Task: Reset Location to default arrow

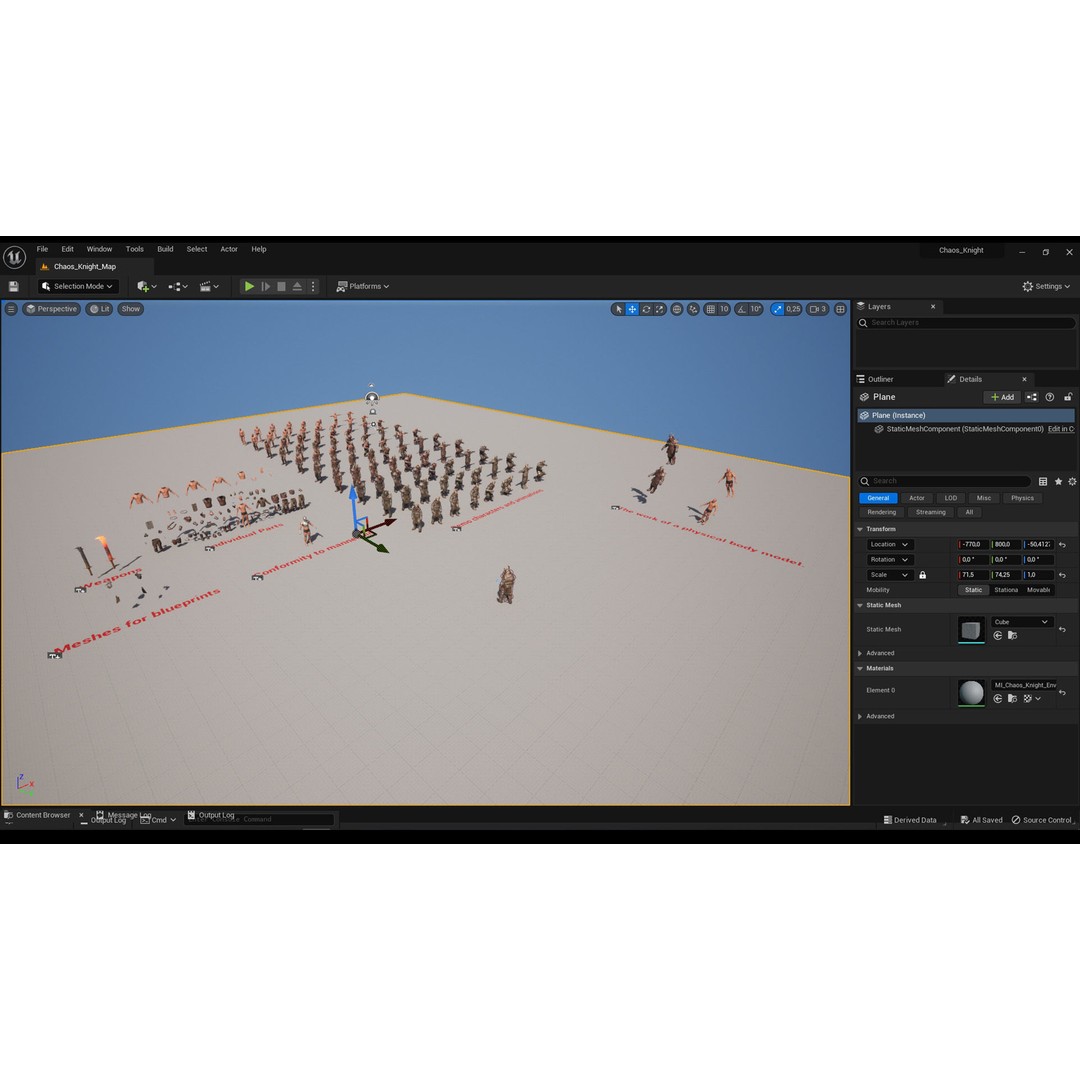Action: click(x=1063, y=545)
